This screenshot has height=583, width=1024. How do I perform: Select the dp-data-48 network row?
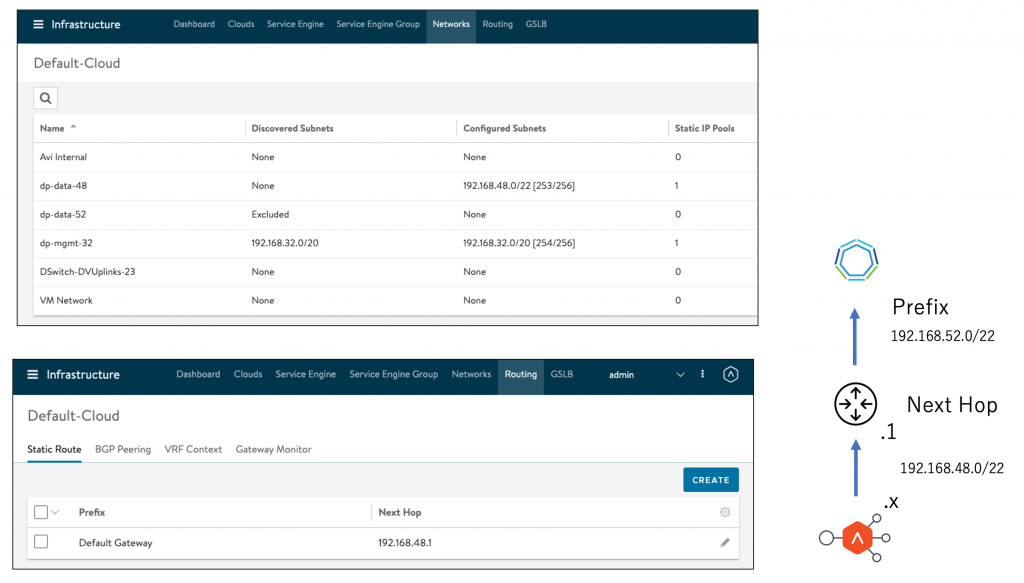(396, 185)
